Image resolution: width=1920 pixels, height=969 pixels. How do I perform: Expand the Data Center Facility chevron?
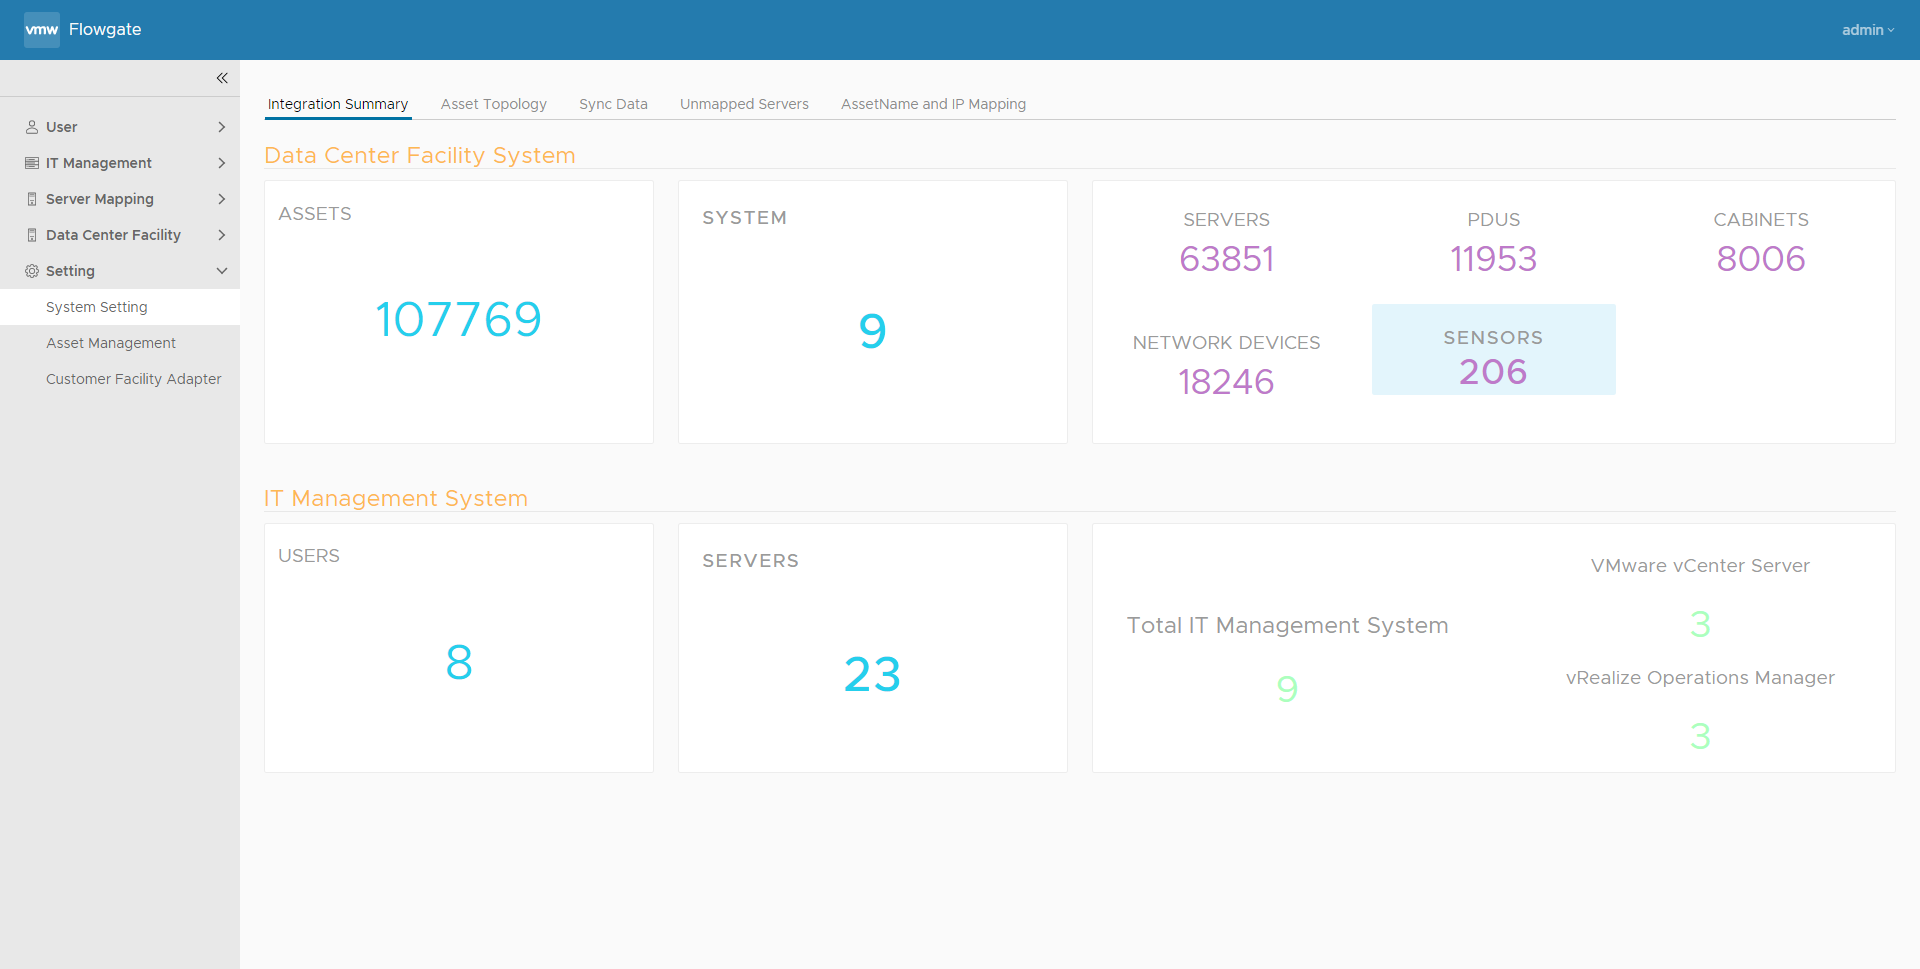(222, 235)
